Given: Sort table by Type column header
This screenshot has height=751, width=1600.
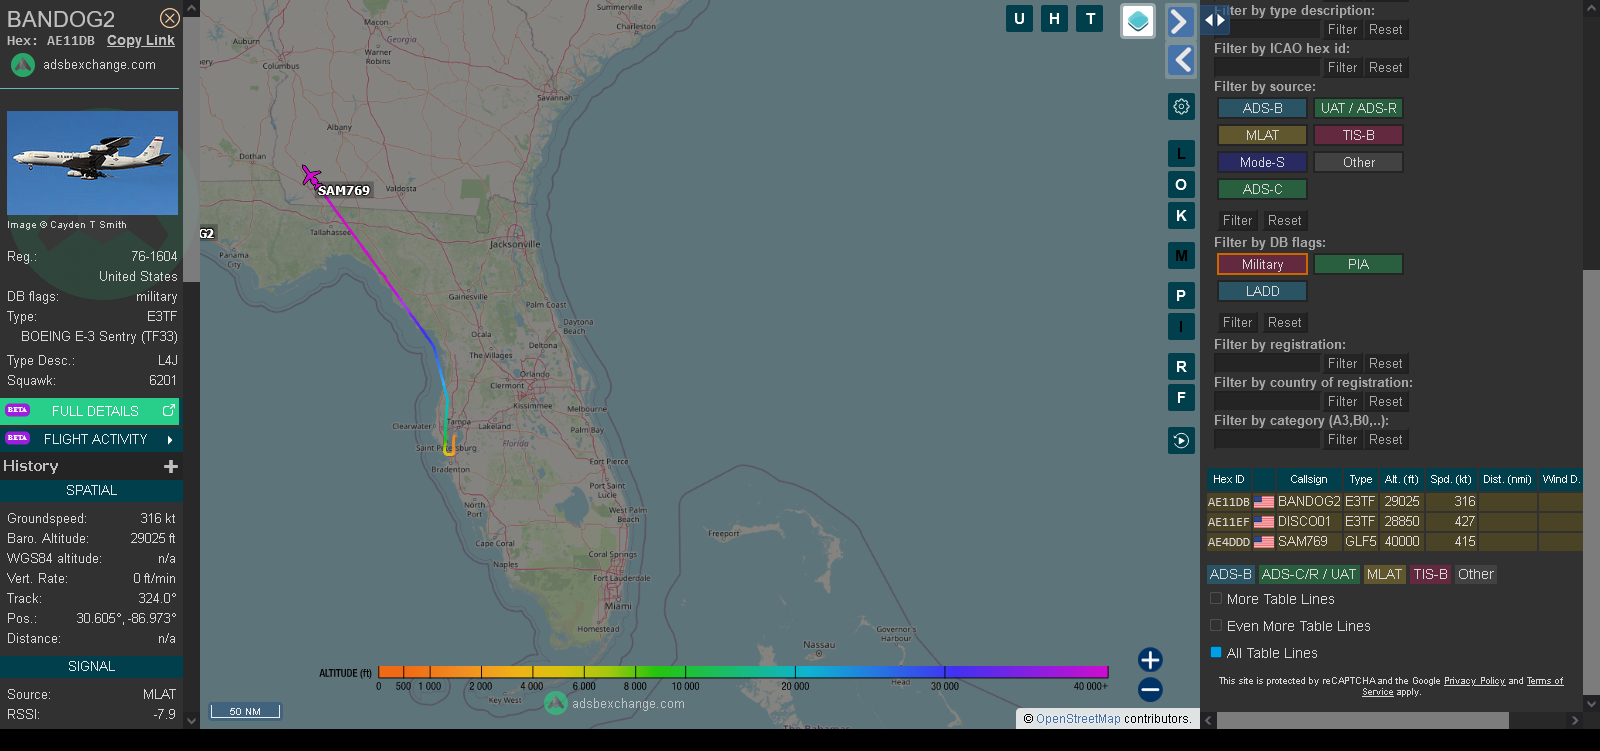Looking at the screenshot, I should click(1360, 479).
